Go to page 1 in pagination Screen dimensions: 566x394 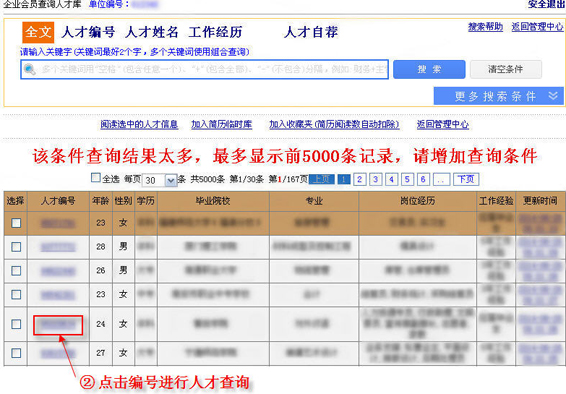tap(344, 179)
